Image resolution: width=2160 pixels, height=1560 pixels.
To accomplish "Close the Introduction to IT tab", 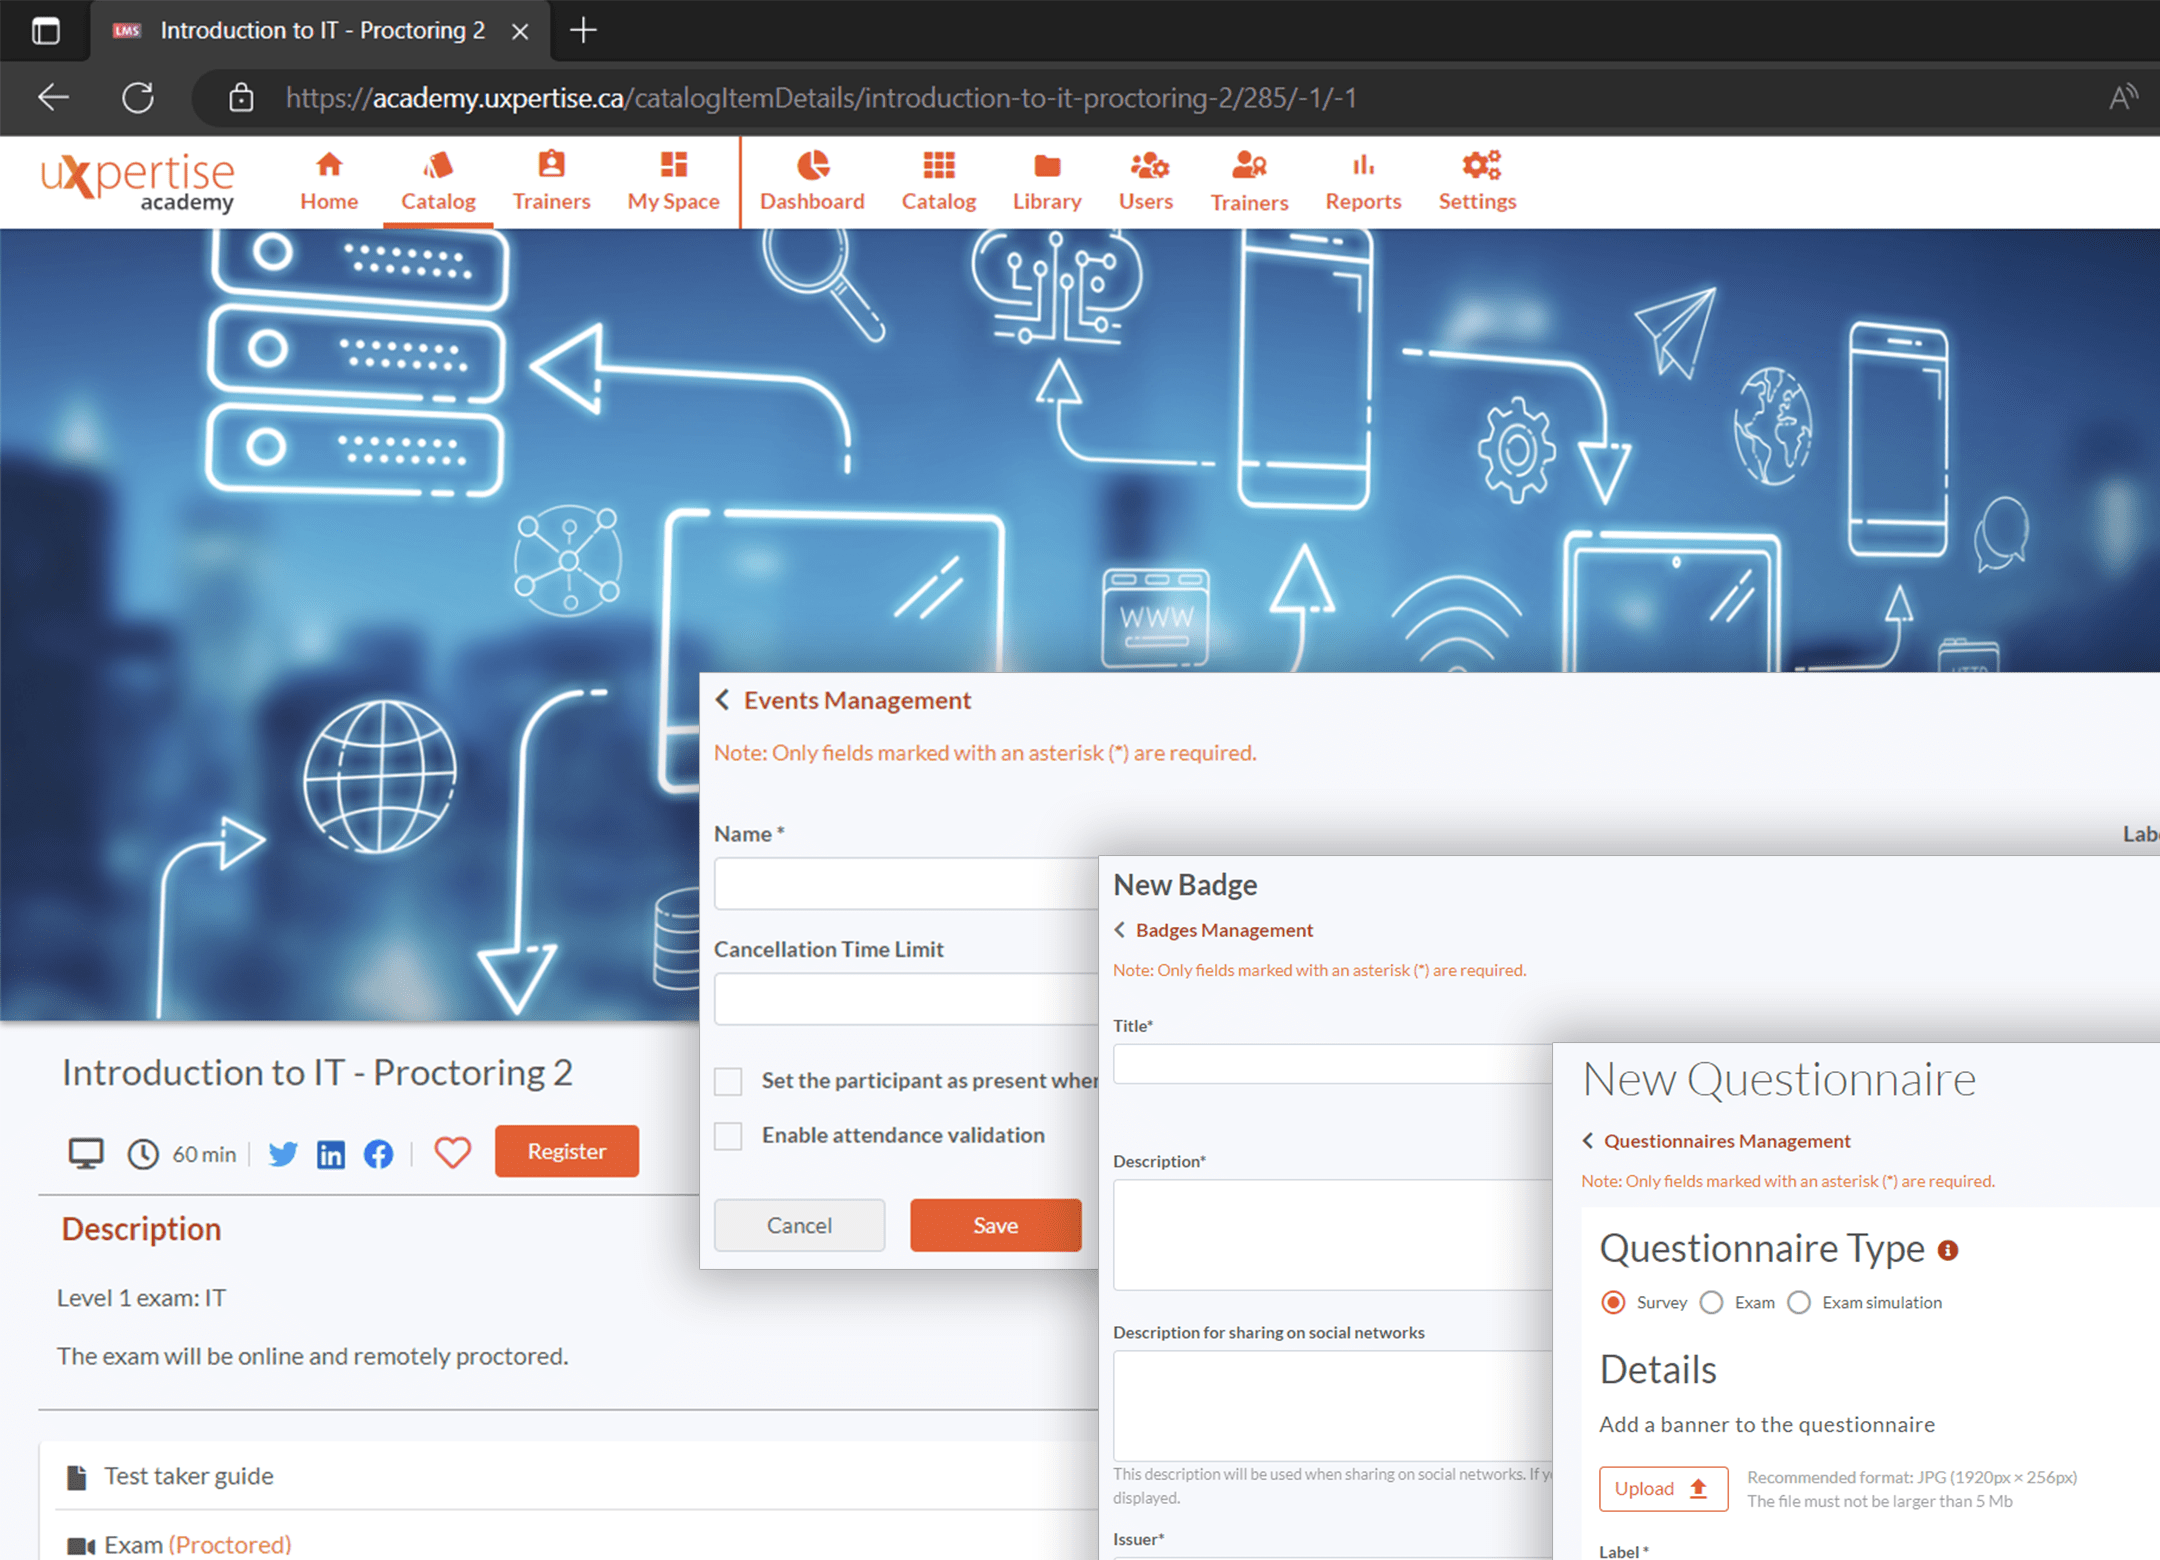I will coord(520,31).
